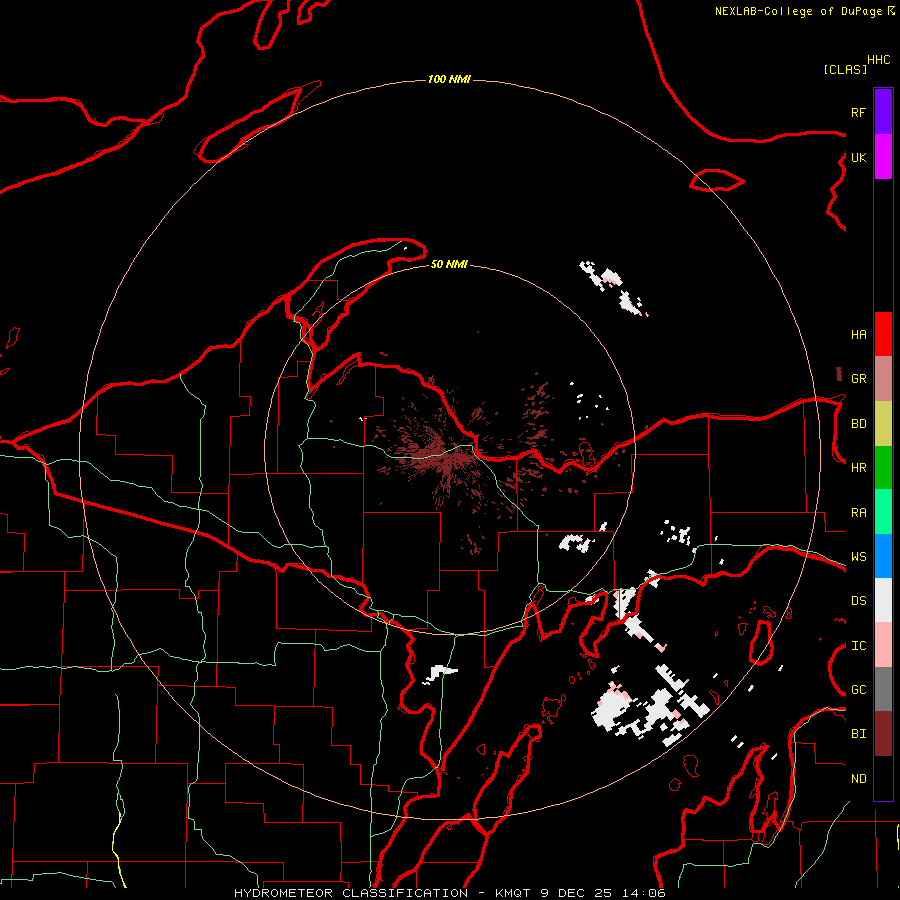
Task: Click the 50 NMI range ring label
Action: pos(449,264)
